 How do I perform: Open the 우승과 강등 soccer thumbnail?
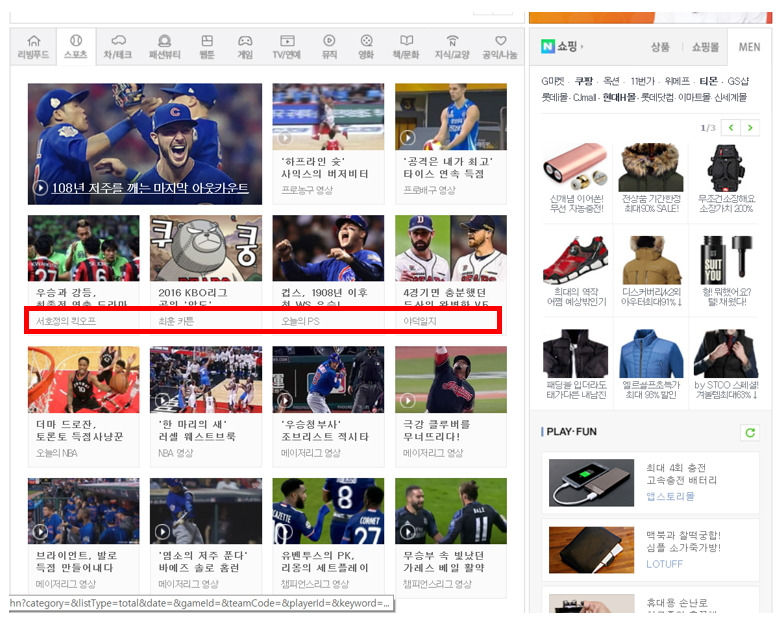84,248
